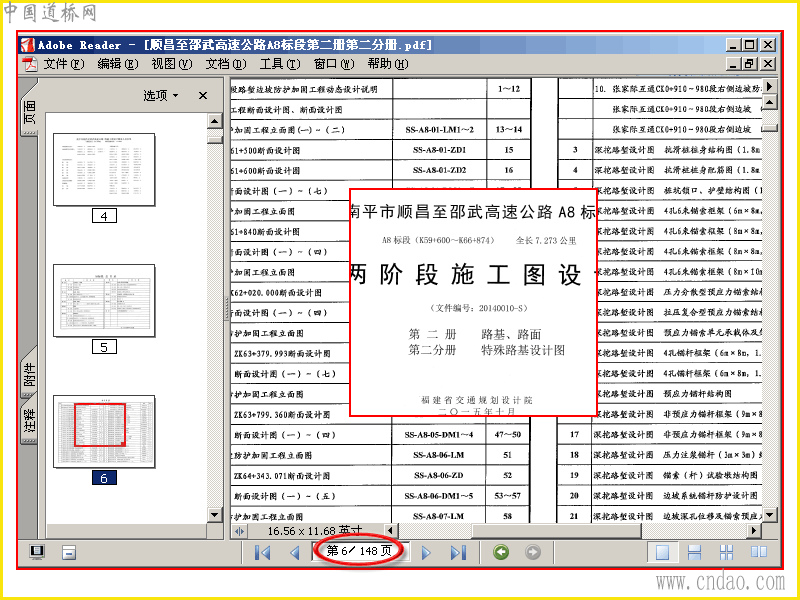Viewport: 800px width, 600px height.
Task: Open page 4 thumbnail
Action: coord(104,170)
